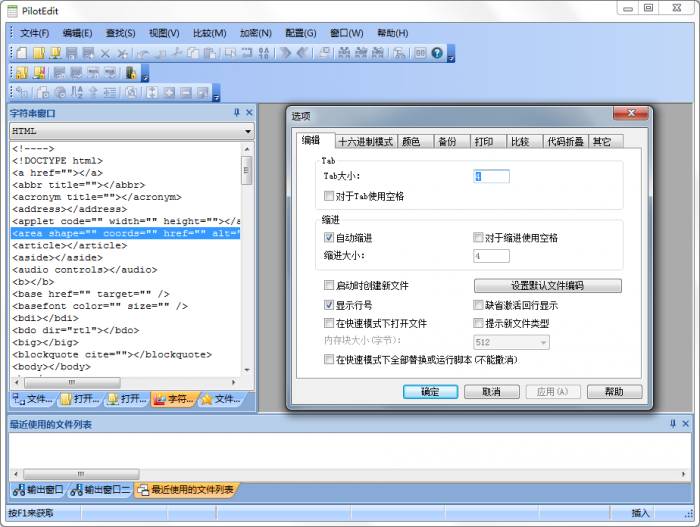Click the 设置默认文件编码 button

(x=547, y=285)
